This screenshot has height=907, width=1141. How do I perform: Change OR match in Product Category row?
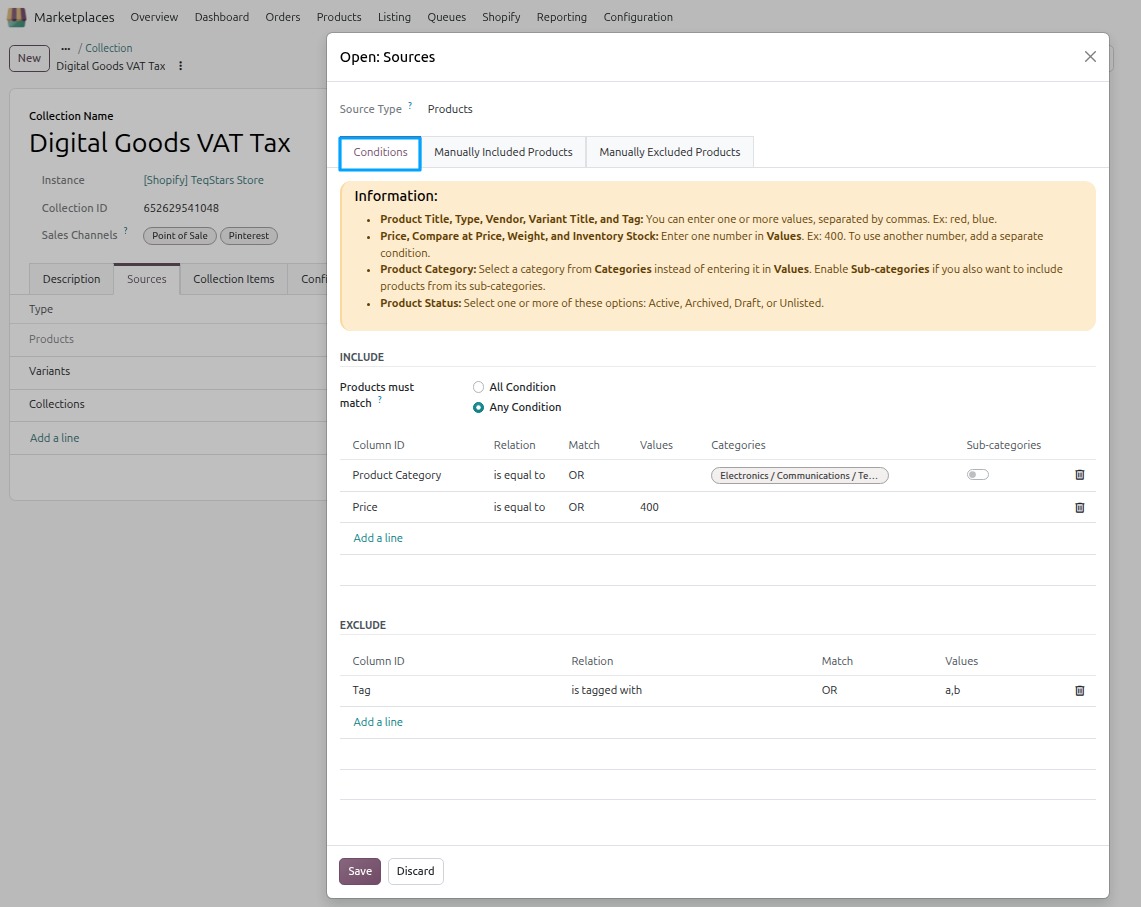(x=576, y=475)
